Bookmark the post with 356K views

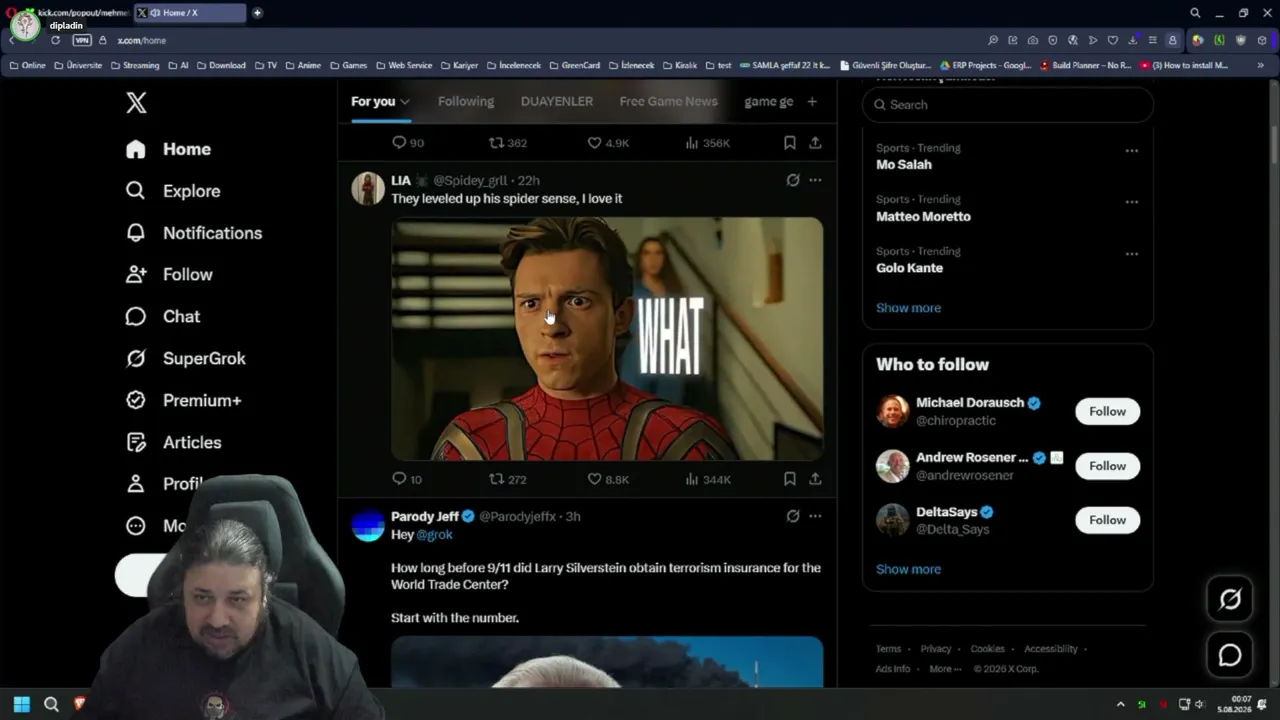point(789,143)
